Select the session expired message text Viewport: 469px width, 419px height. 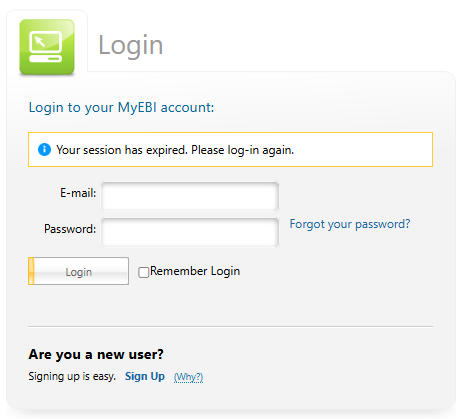click(x=175, y=150)
